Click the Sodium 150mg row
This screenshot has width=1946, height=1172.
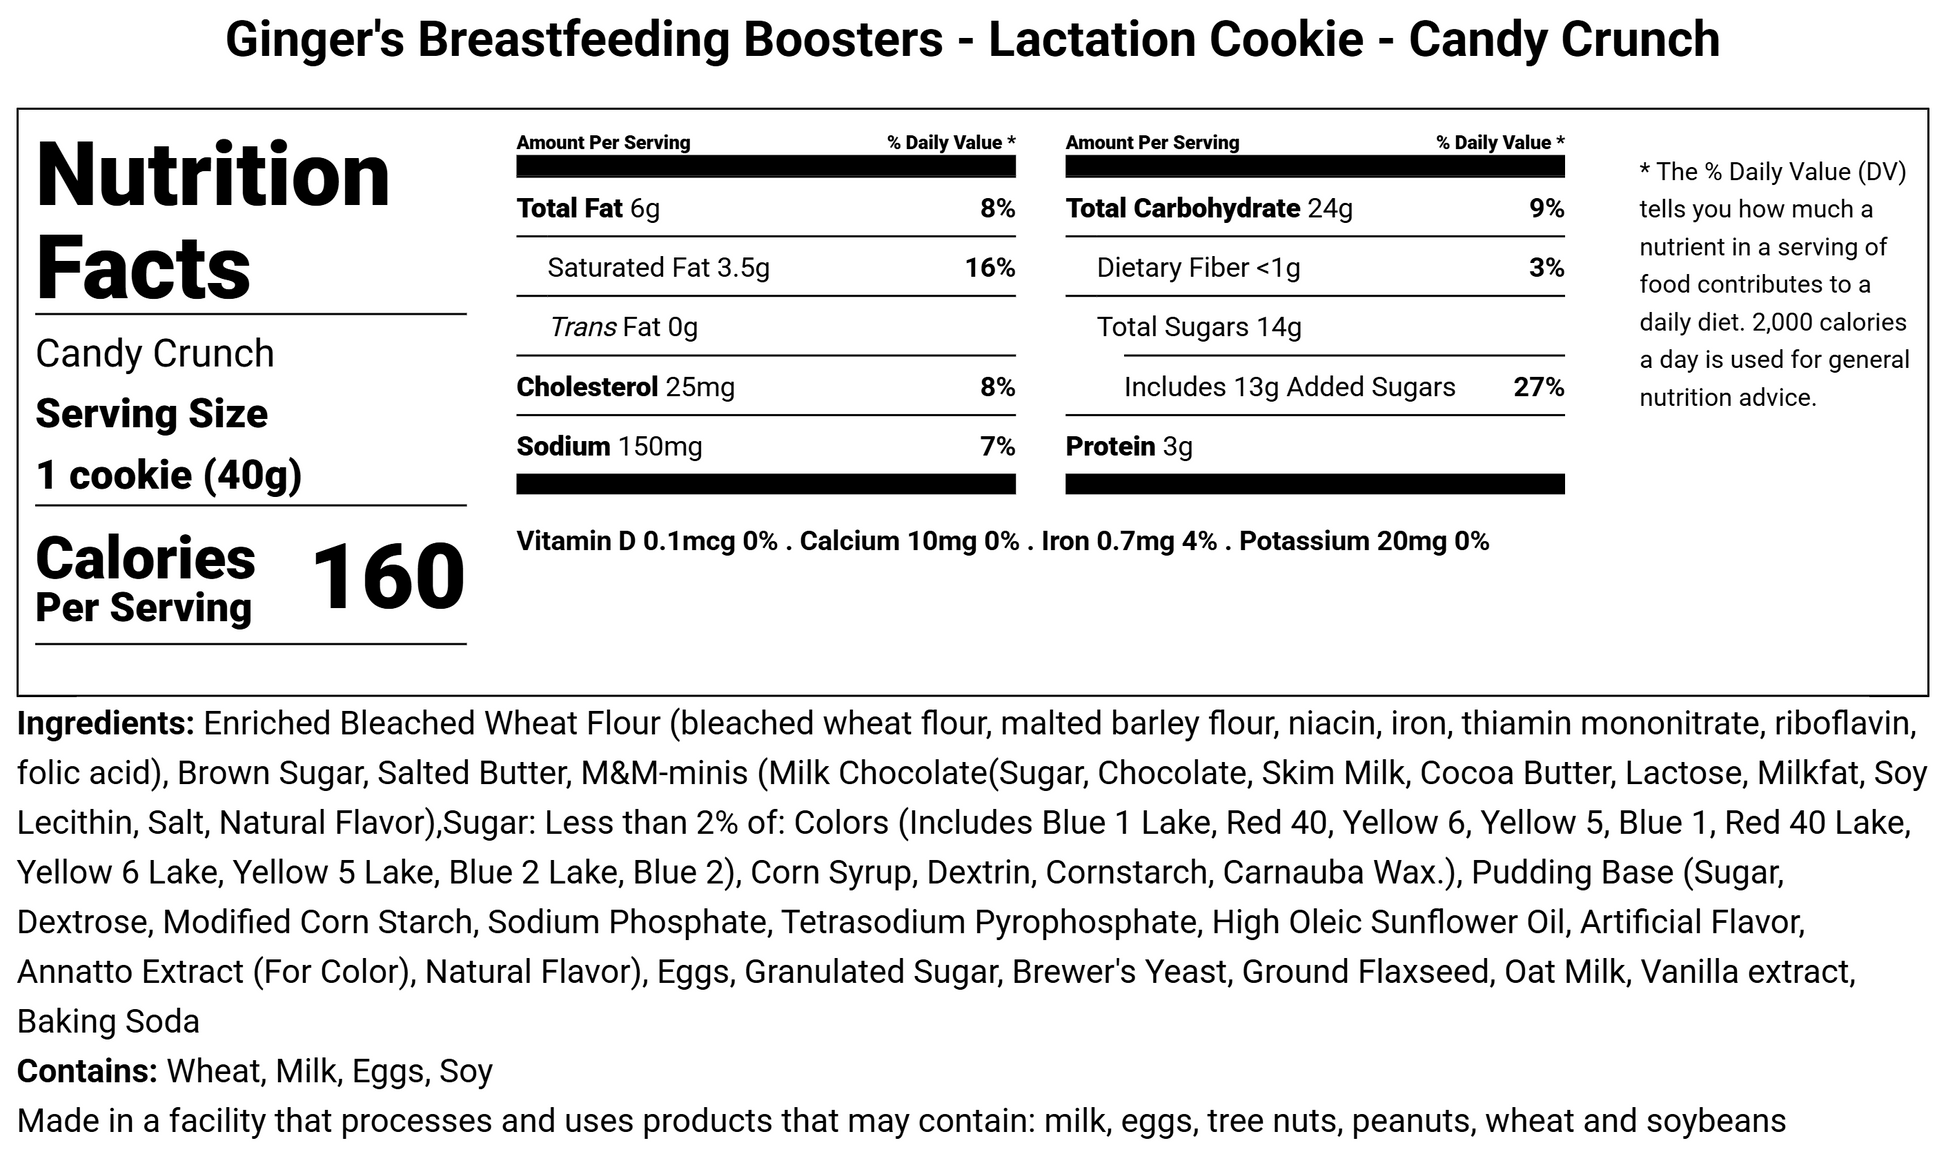click(766, 446)
